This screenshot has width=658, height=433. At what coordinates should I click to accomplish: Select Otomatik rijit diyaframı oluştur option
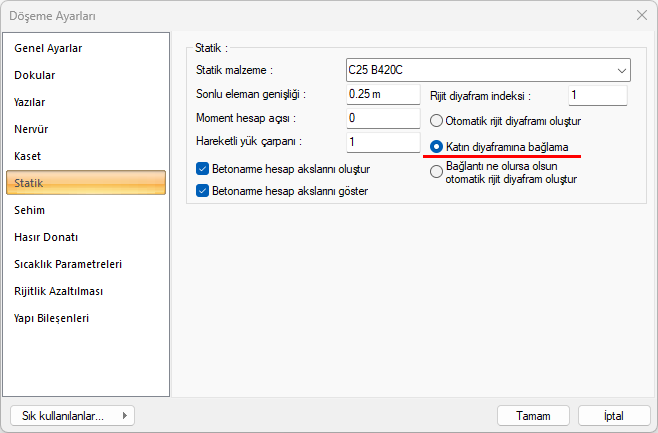pos(436,121)
